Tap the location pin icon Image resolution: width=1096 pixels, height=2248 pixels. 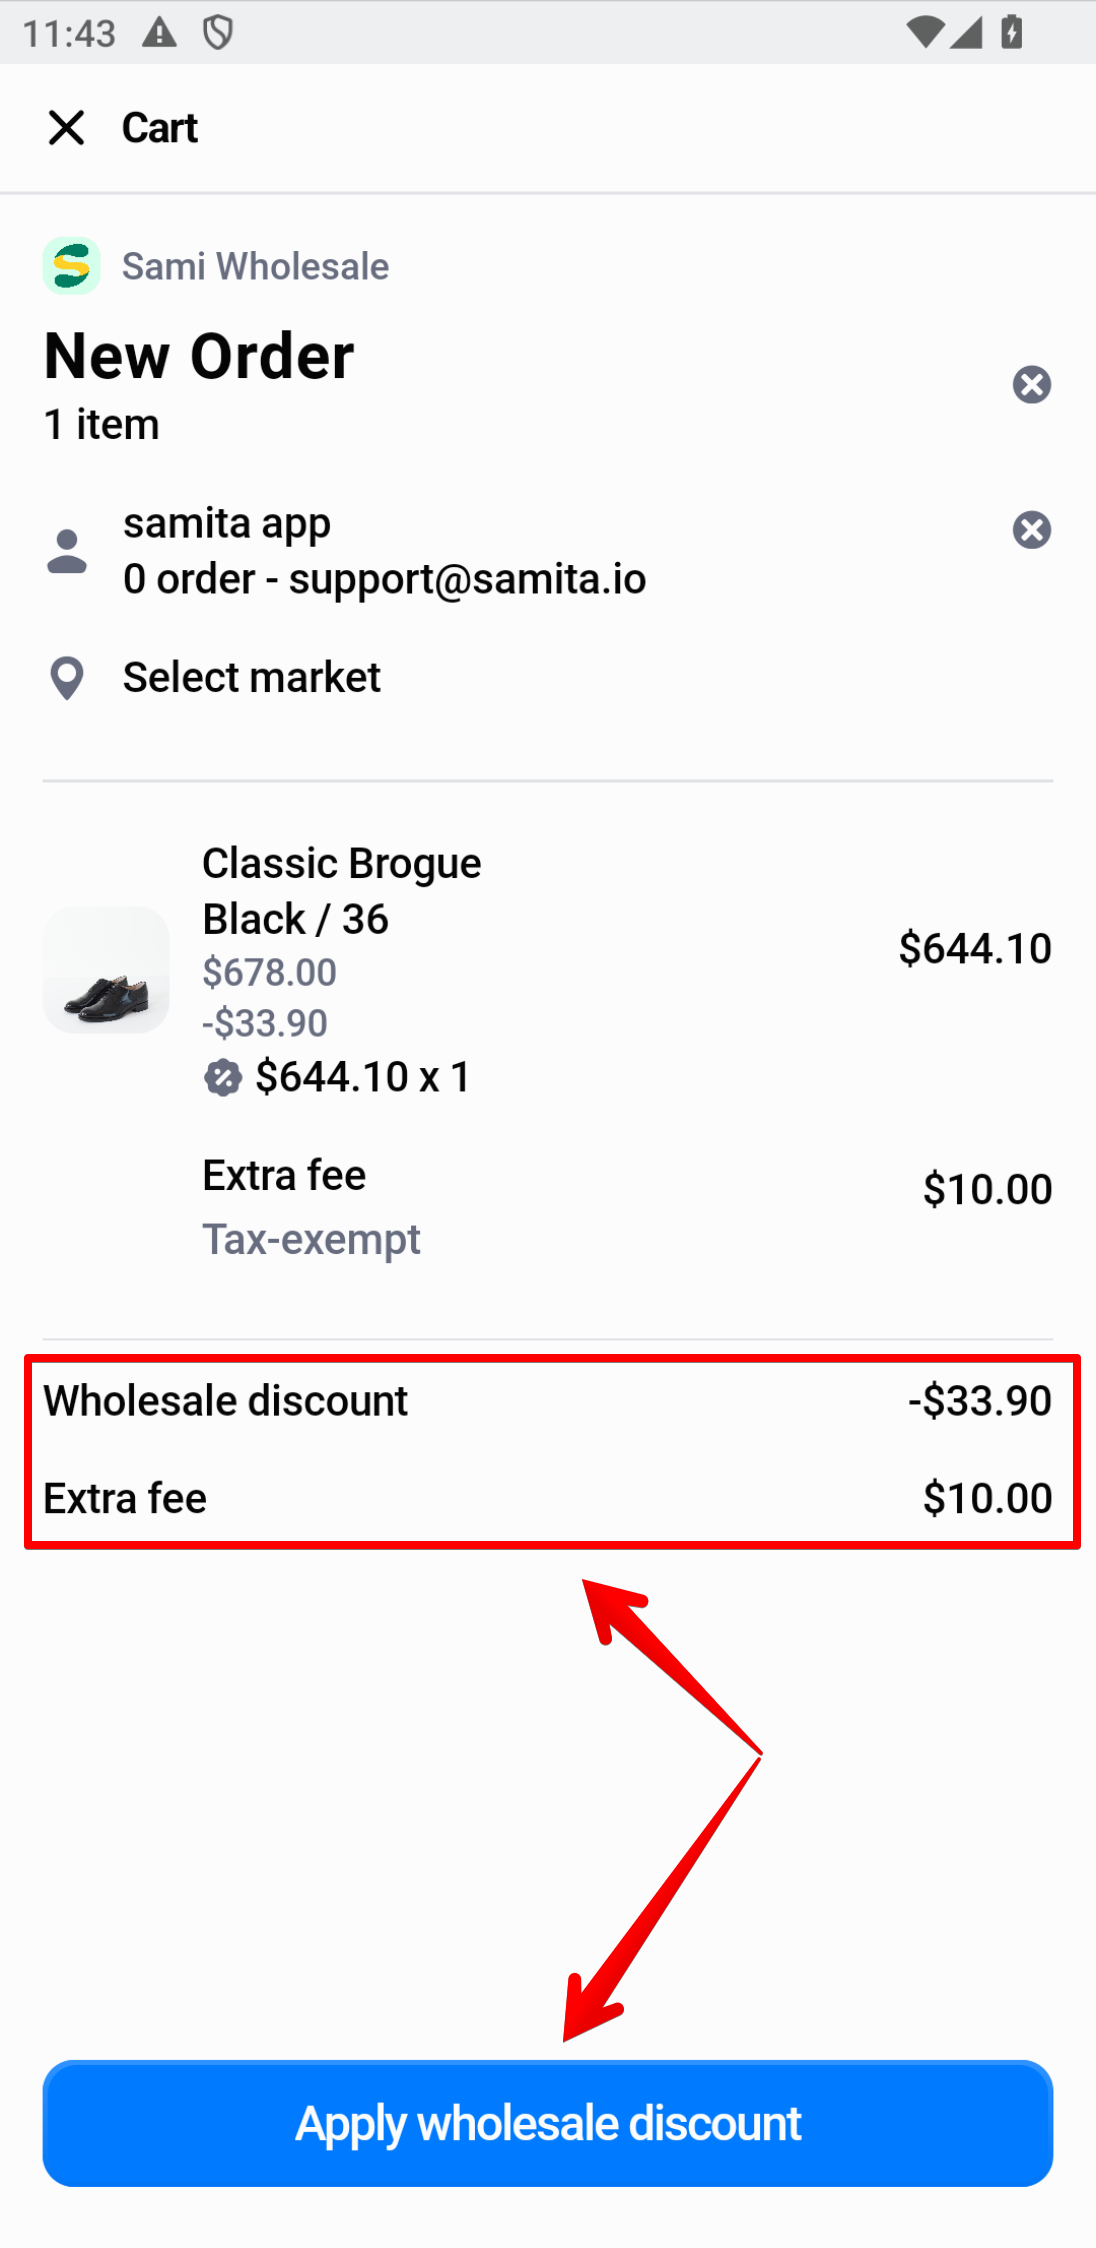(x=67, y=679)
